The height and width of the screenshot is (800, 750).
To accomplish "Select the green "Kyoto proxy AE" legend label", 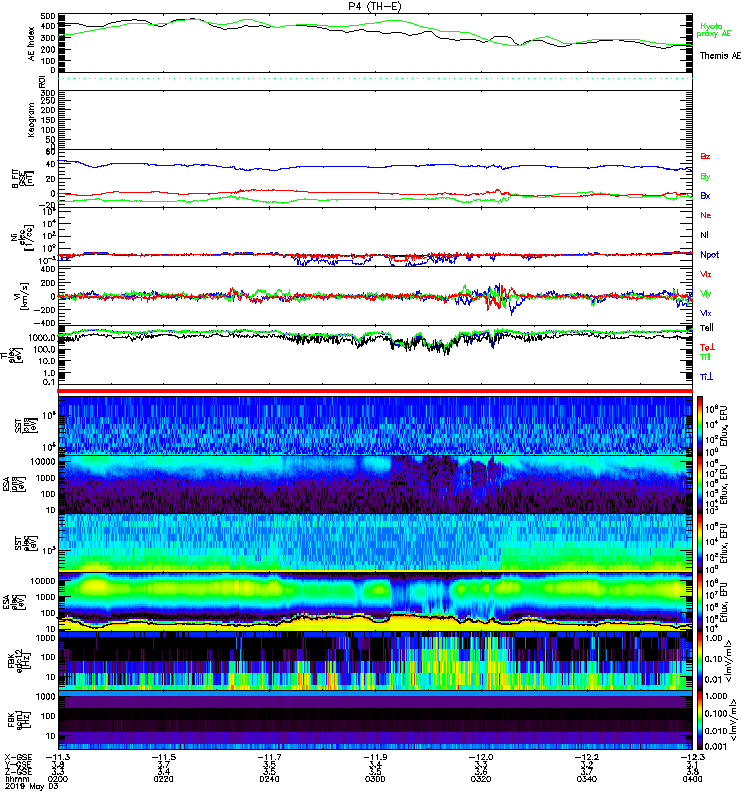I will coord(714,30).
